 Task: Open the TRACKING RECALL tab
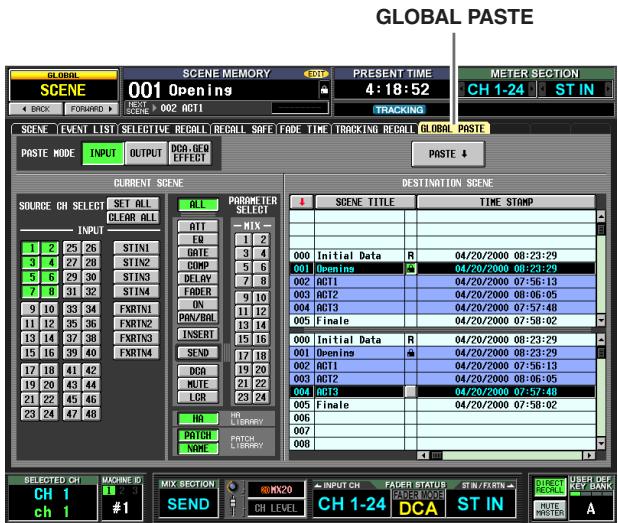[375, 129]
